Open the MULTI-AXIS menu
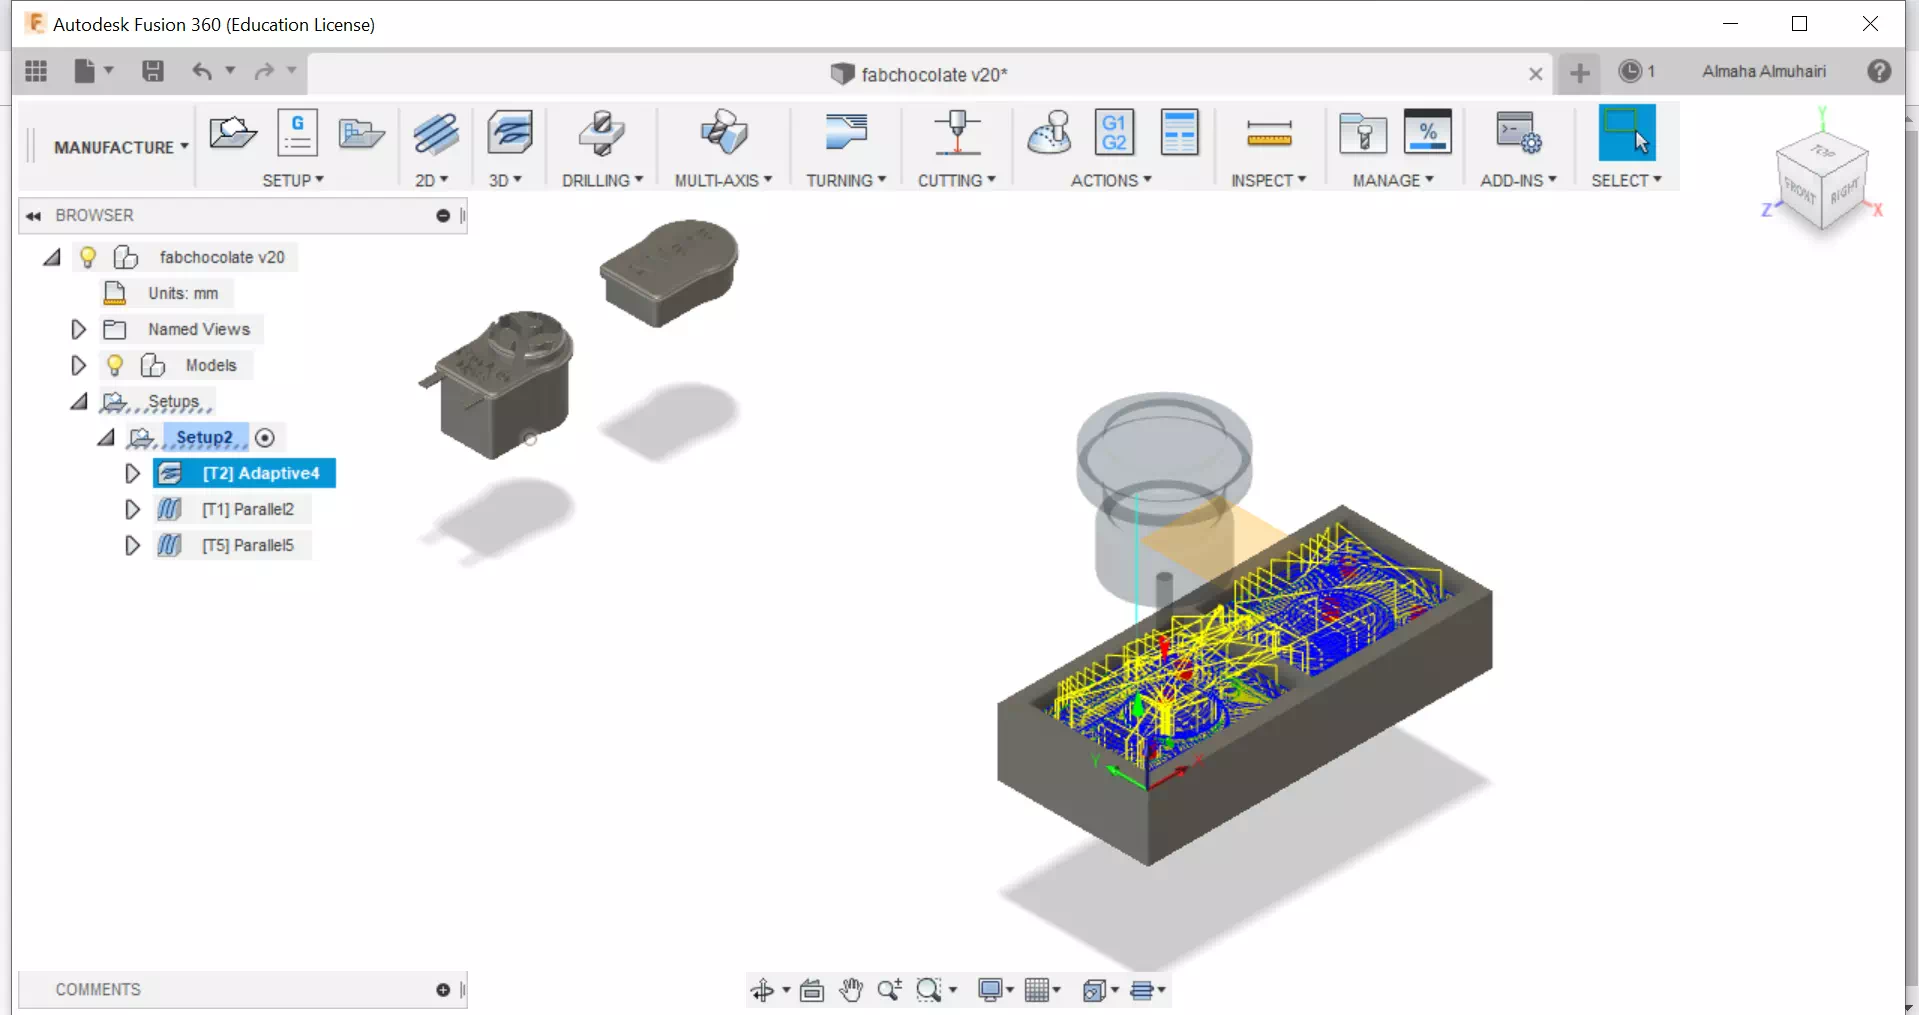This screenshot has width=1919, height=1015. pos(723,180)
